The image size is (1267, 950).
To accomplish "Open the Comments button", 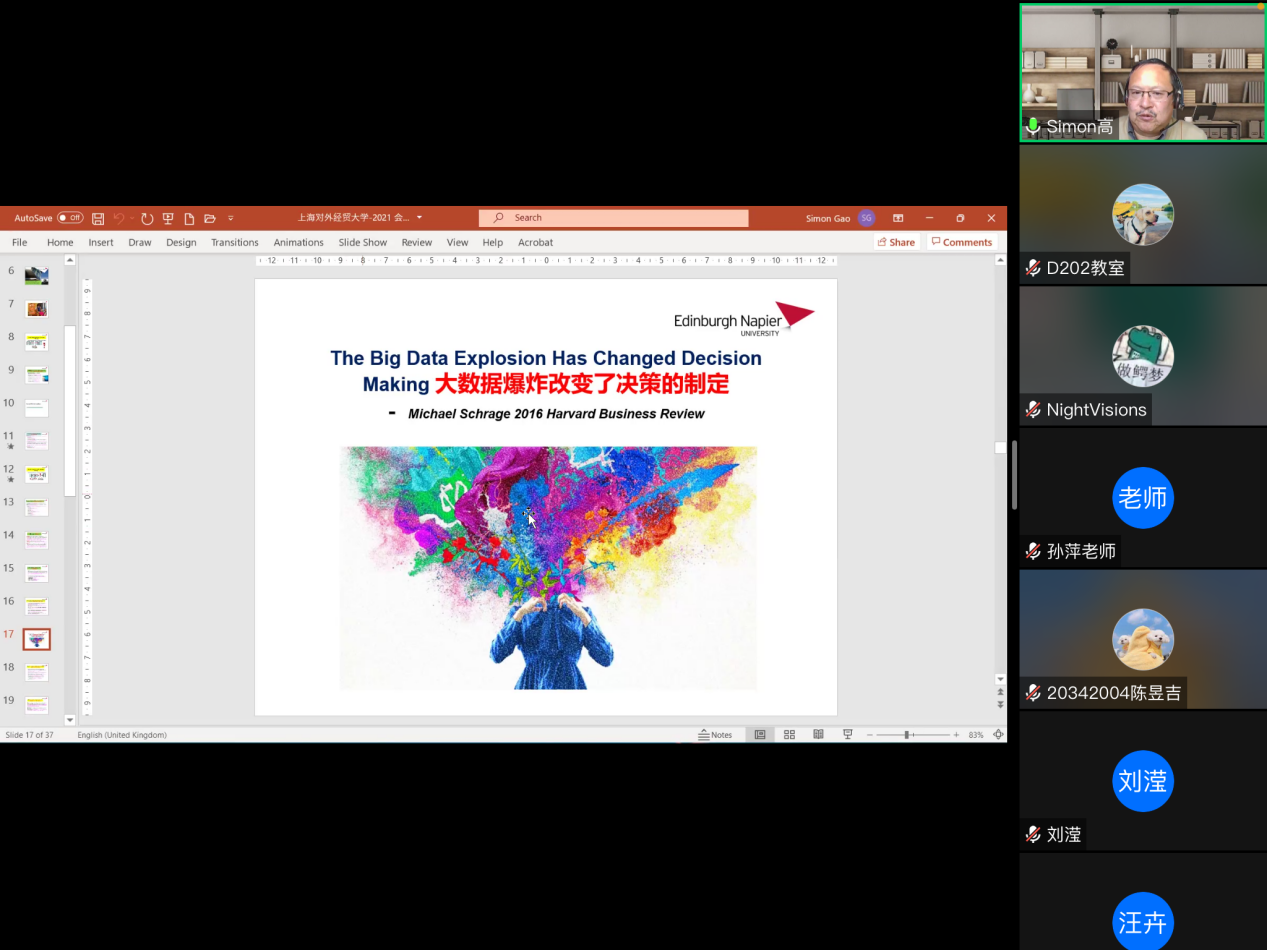I will (x=961, y=242).
